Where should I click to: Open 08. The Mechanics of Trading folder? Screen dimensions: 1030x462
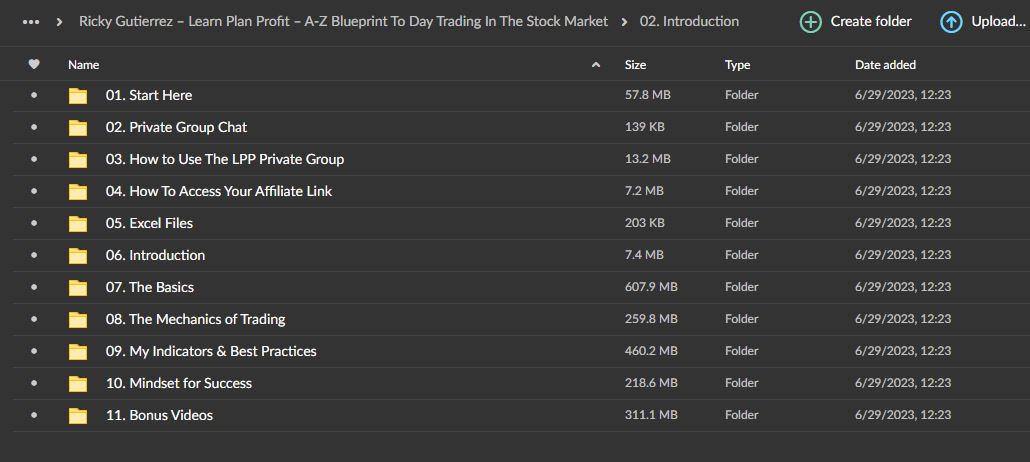[x=195, y=319]
